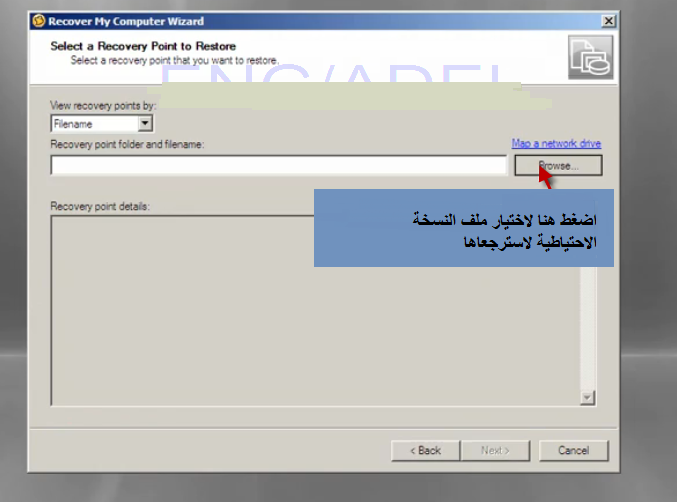Click the details pane scrollbar track

click(587, 328)
